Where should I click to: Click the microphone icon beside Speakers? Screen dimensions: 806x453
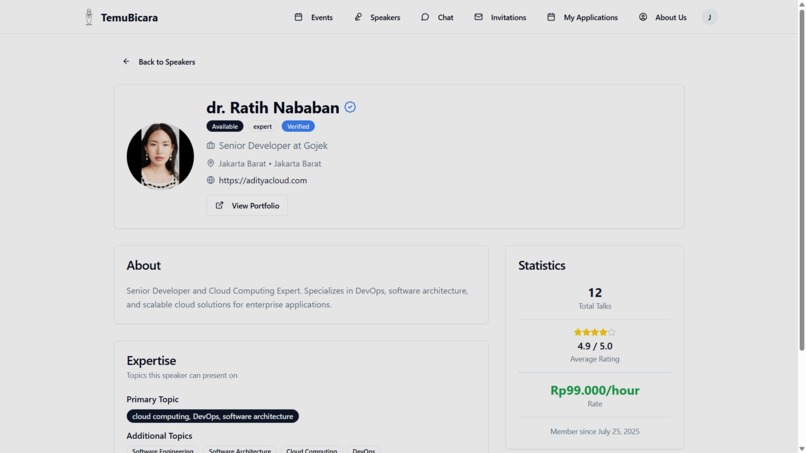tap(358, 17)
